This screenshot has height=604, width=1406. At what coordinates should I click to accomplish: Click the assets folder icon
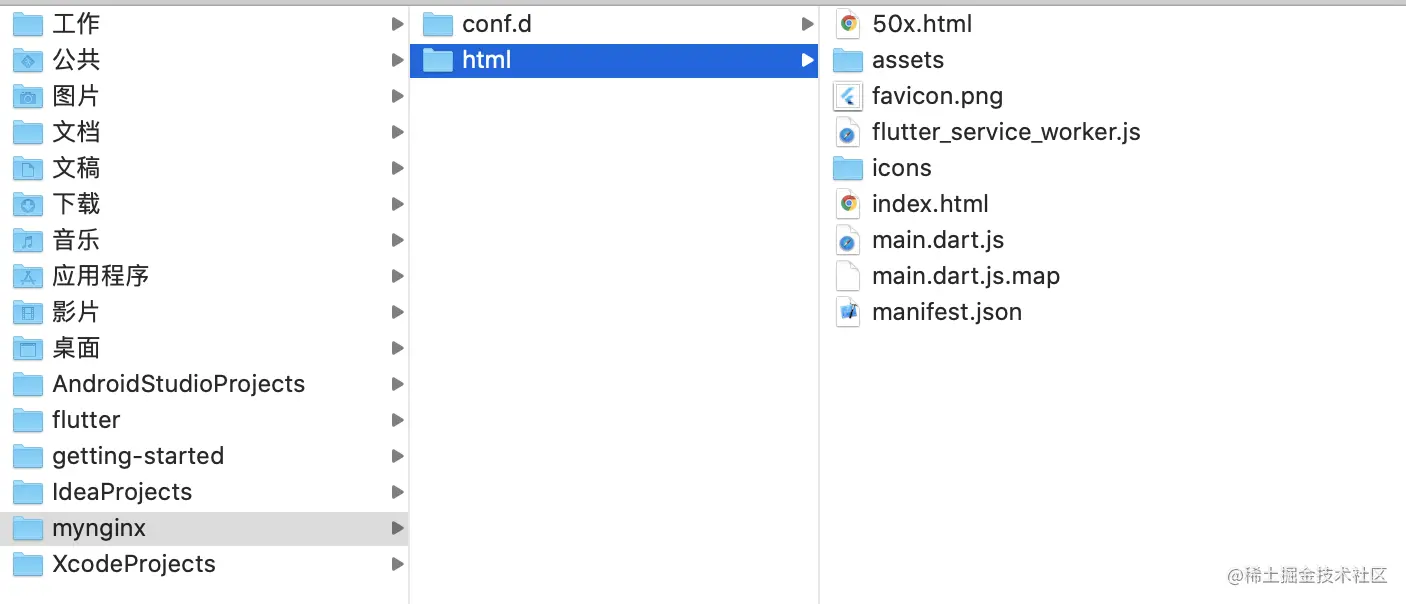tap(847, 59)
